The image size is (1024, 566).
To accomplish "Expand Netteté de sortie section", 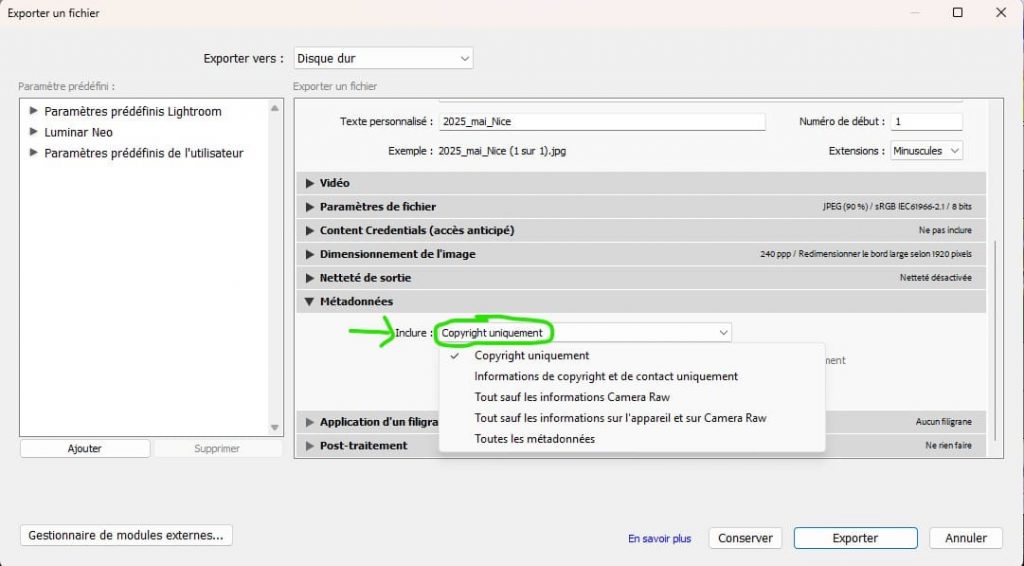I will (310, 278).
